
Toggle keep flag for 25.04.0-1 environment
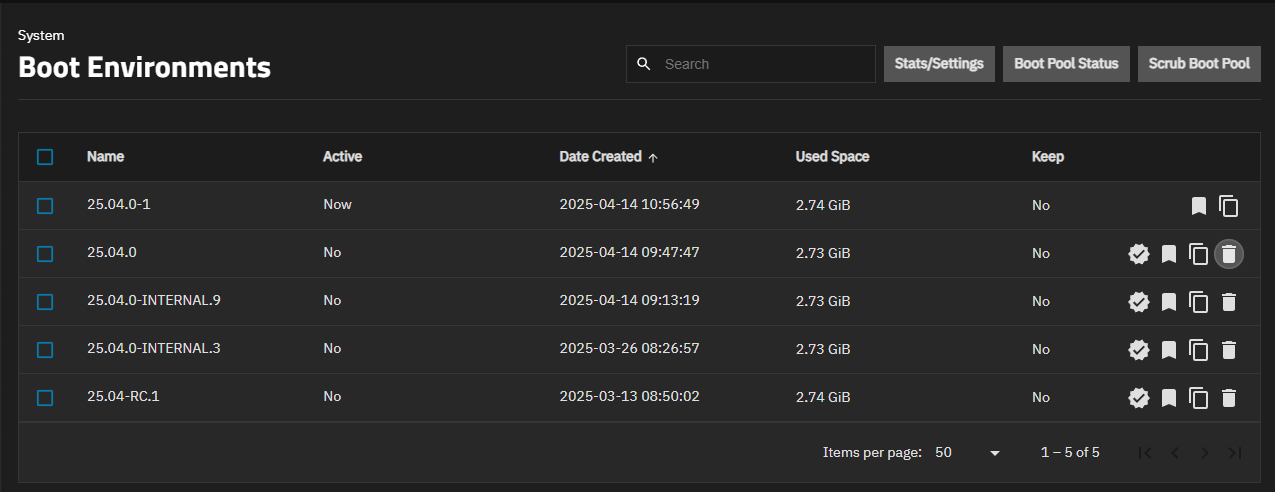(1198, 206)
